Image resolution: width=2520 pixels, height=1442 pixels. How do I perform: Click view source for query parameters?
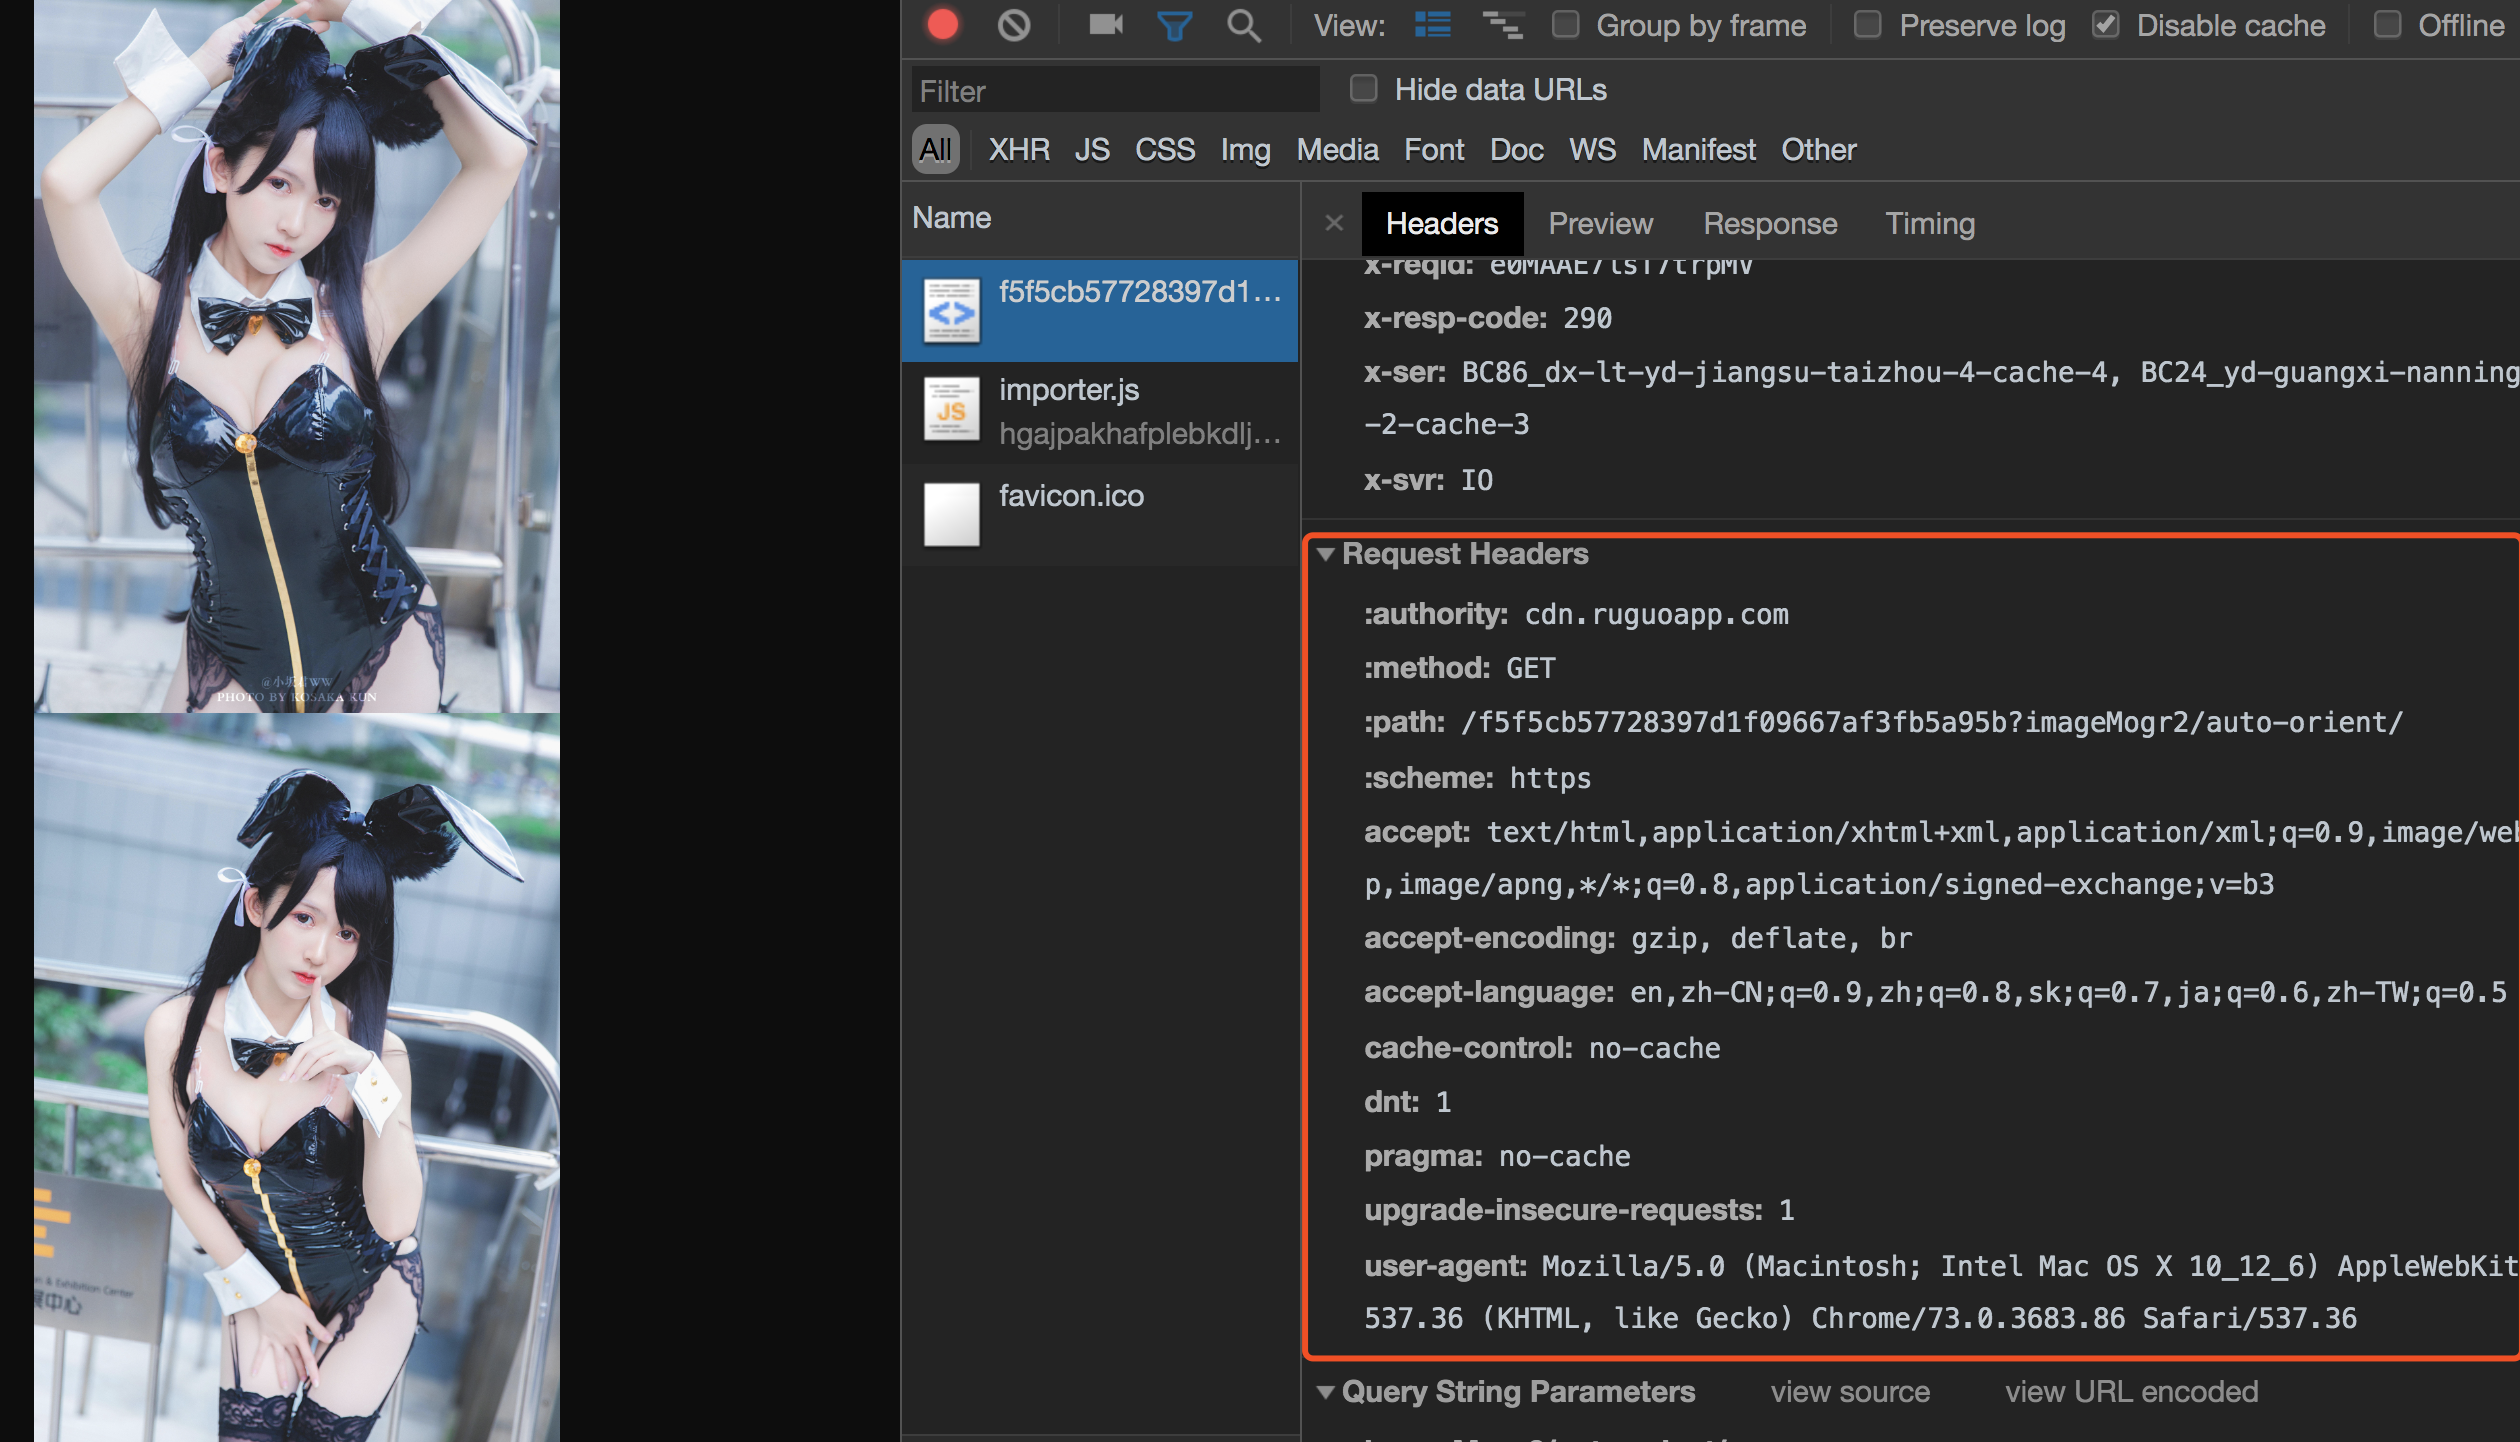pyautogui.click(x=1849, y=1391)
